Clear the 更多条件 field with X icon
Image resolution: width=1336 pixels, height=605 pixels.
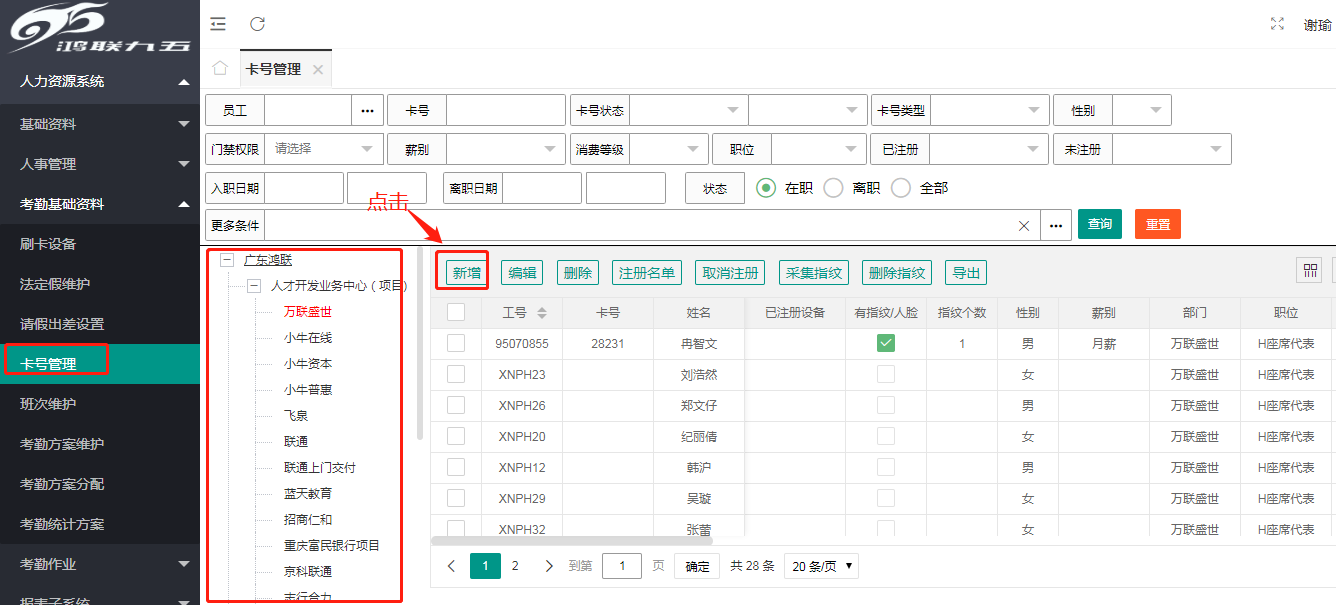point(1024,226)
